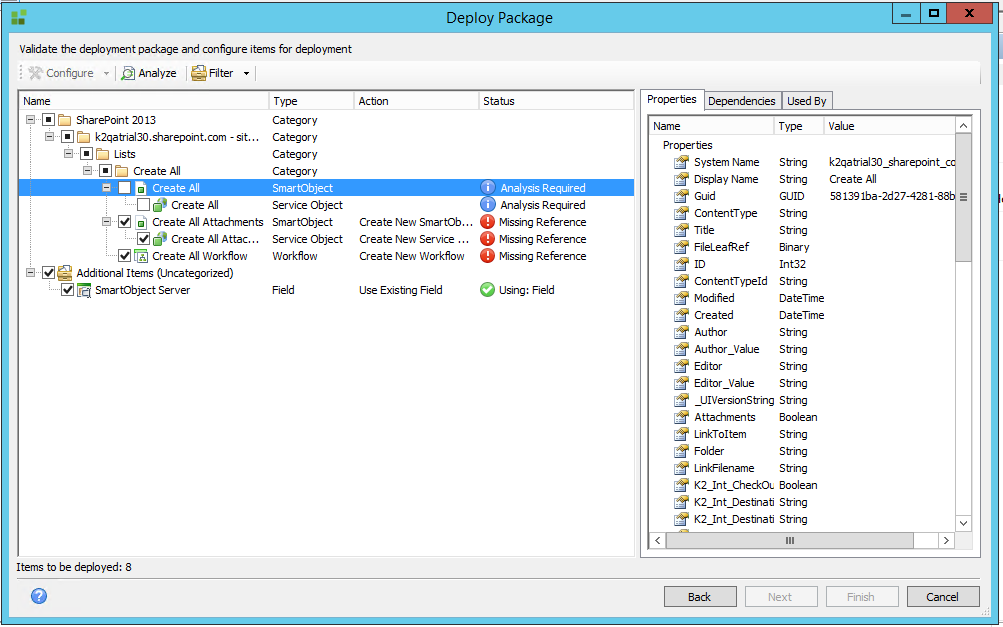
Task: Click the properties panel scroll down arrow
Action: pyautogui.click(x=963, y=523)
